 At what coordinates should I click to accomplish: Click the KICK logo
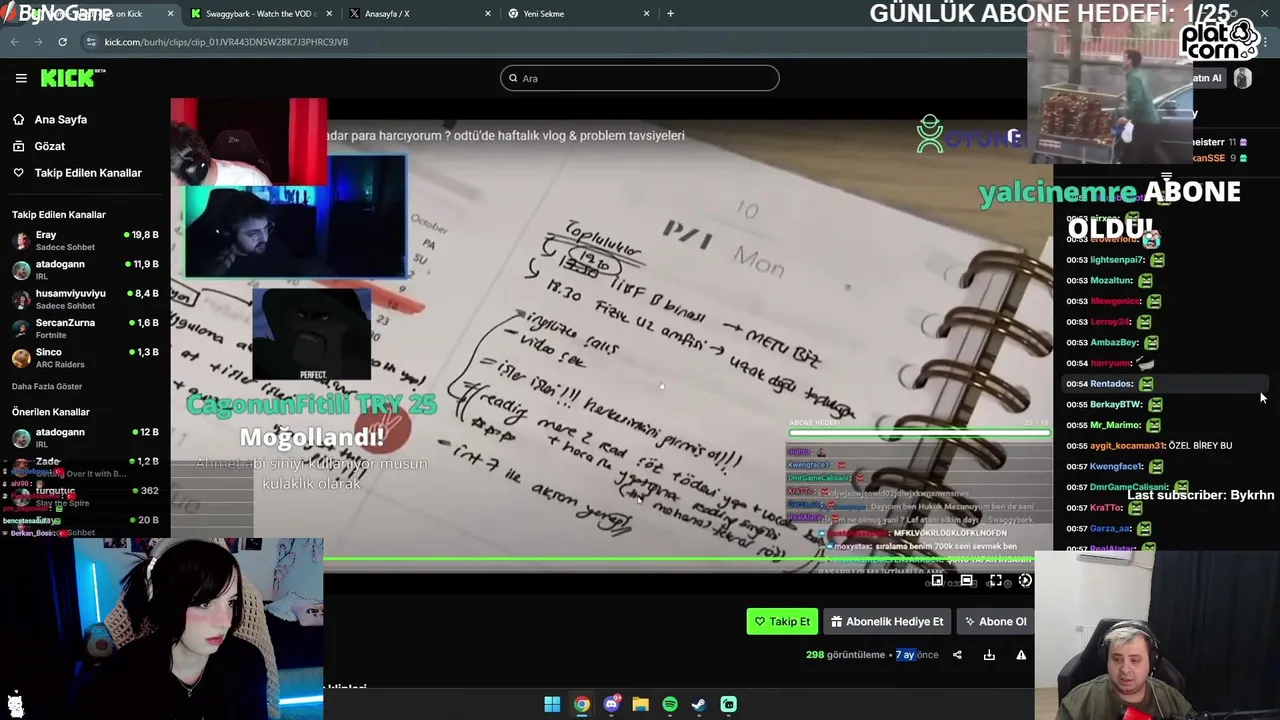73,78
